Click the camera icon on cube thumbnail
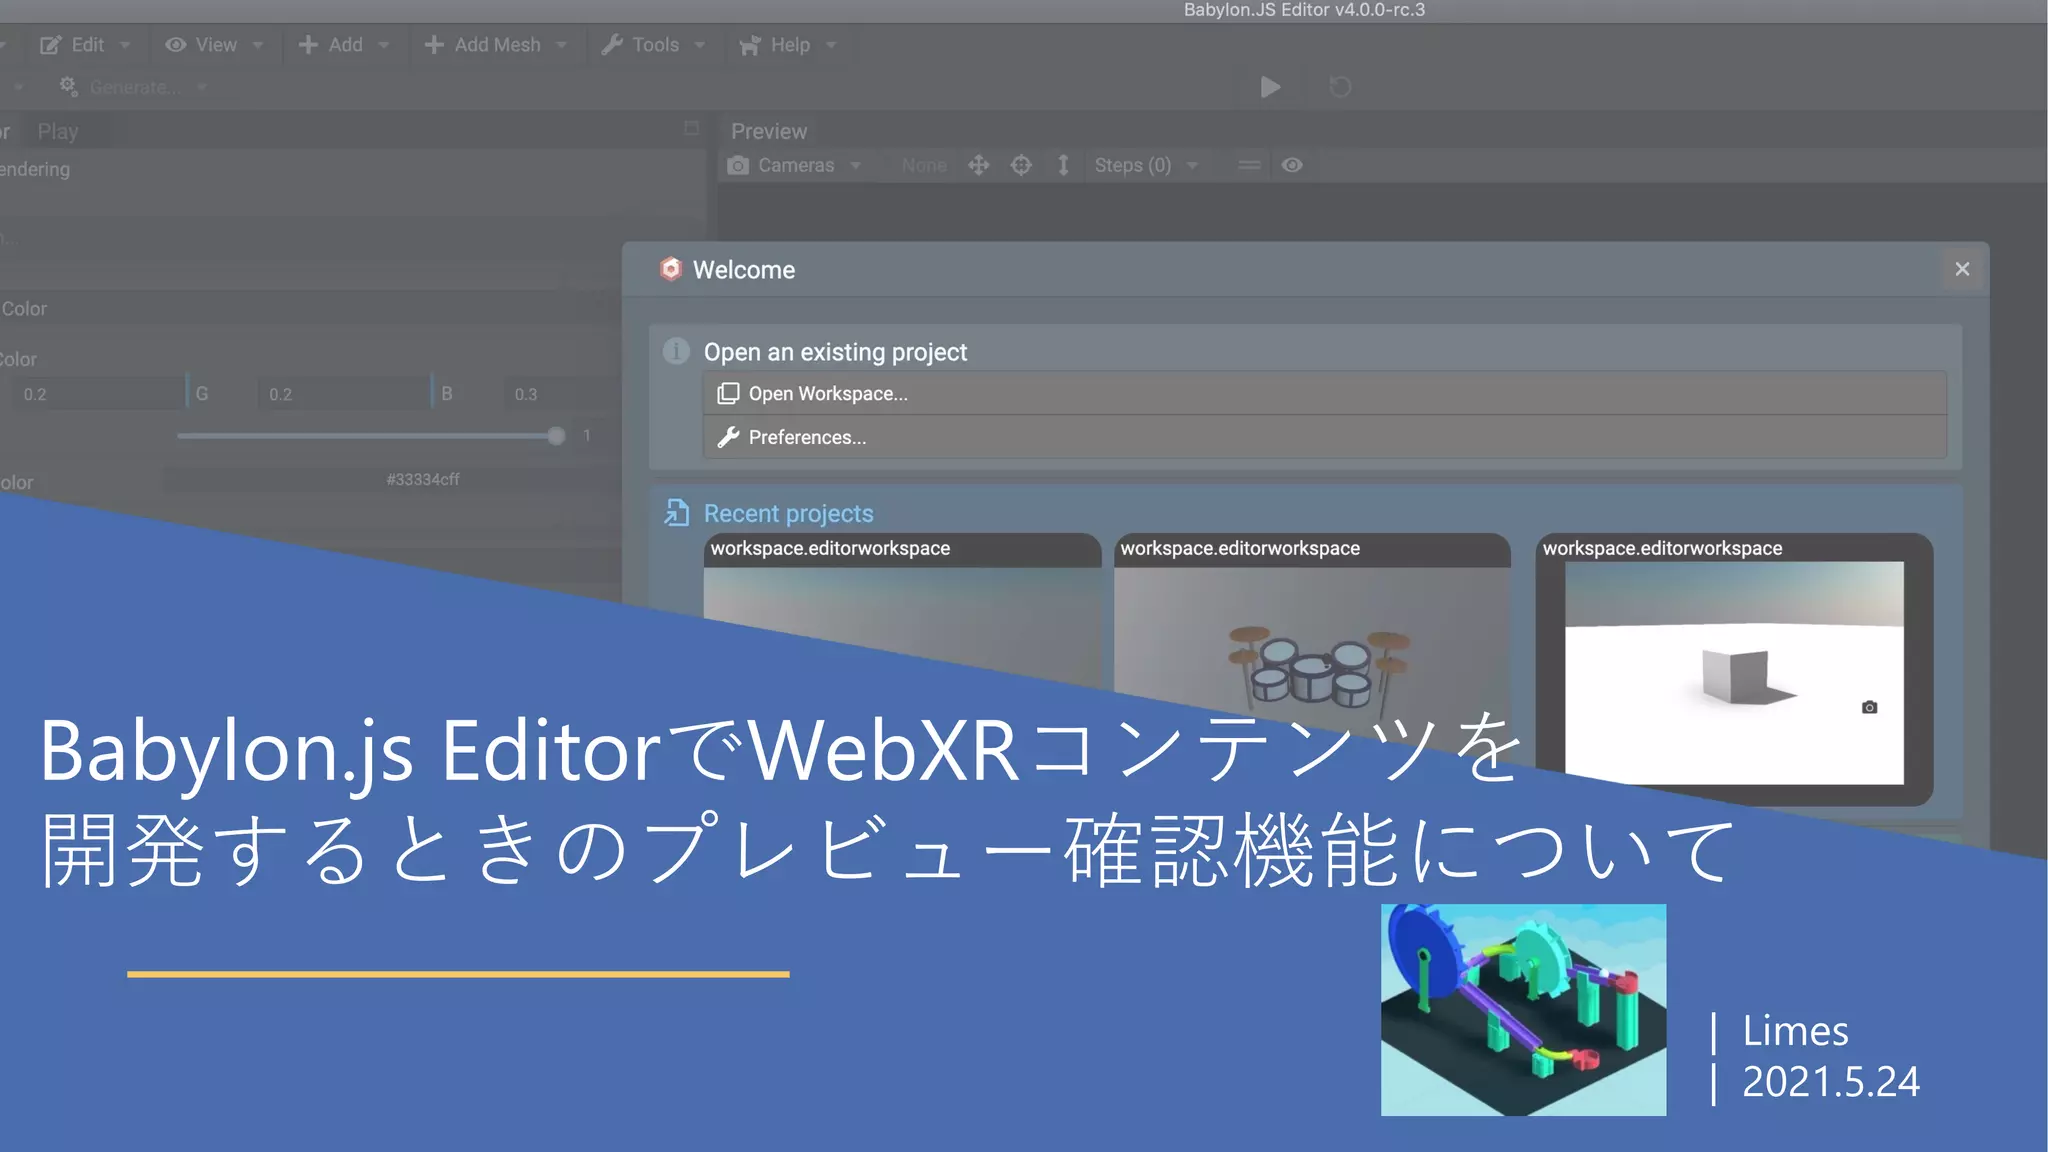Viewport: 2048px width, 1152px height. point(1869,707)
